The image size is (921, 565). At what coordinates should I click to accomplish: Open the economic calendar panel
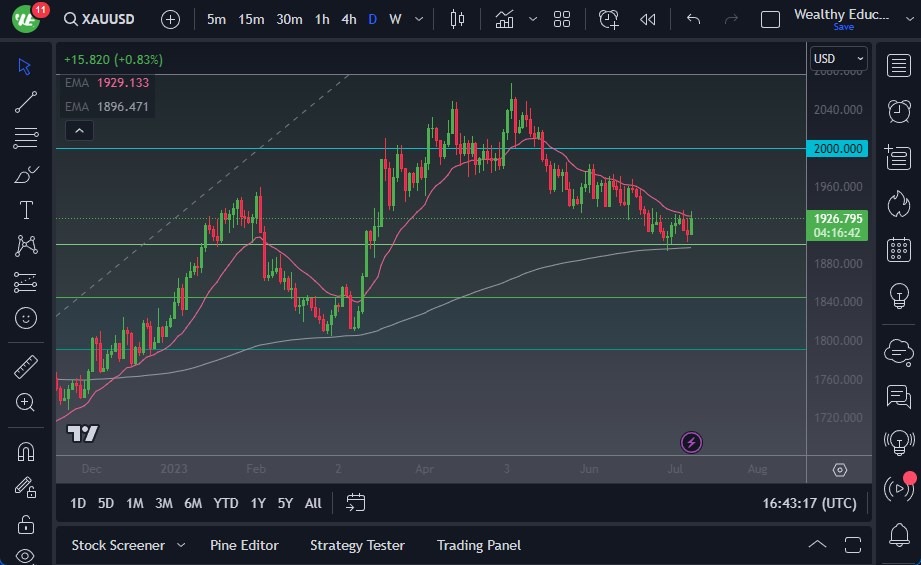pos(898,249)
